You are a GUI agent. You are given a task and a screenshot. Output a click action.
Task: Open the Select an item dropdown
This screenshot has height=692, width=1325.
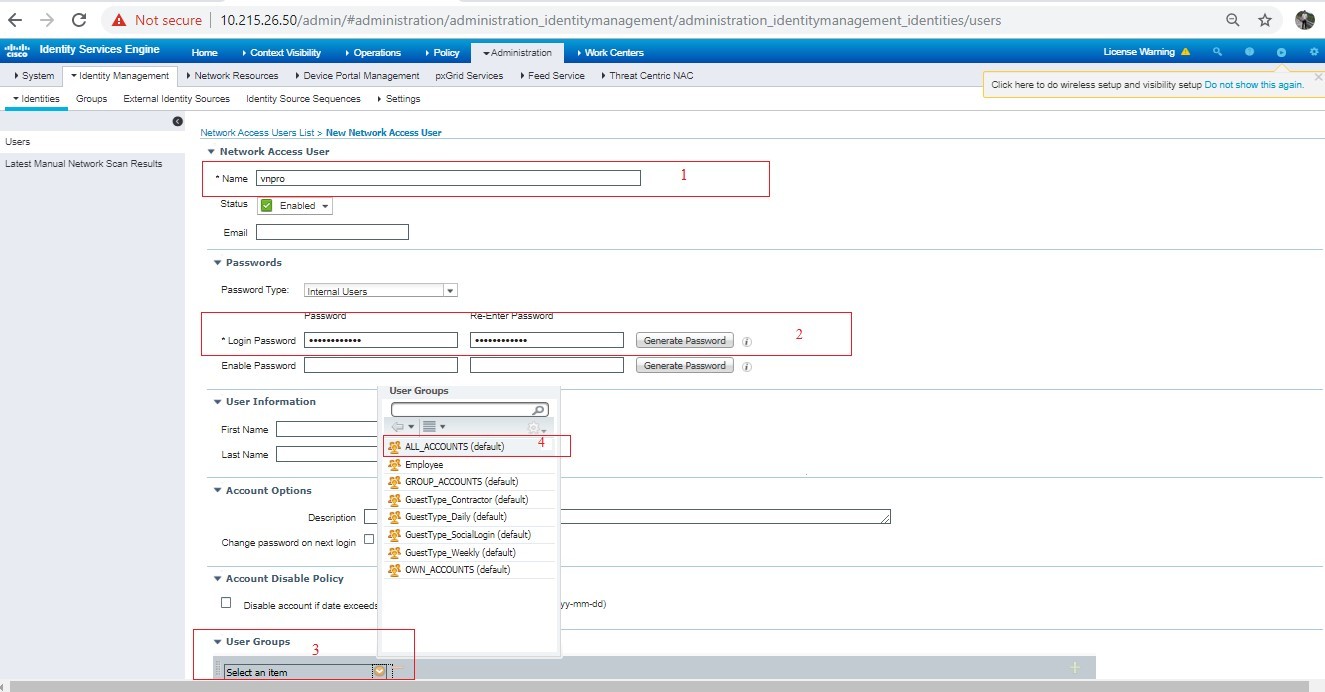[306, 672]
